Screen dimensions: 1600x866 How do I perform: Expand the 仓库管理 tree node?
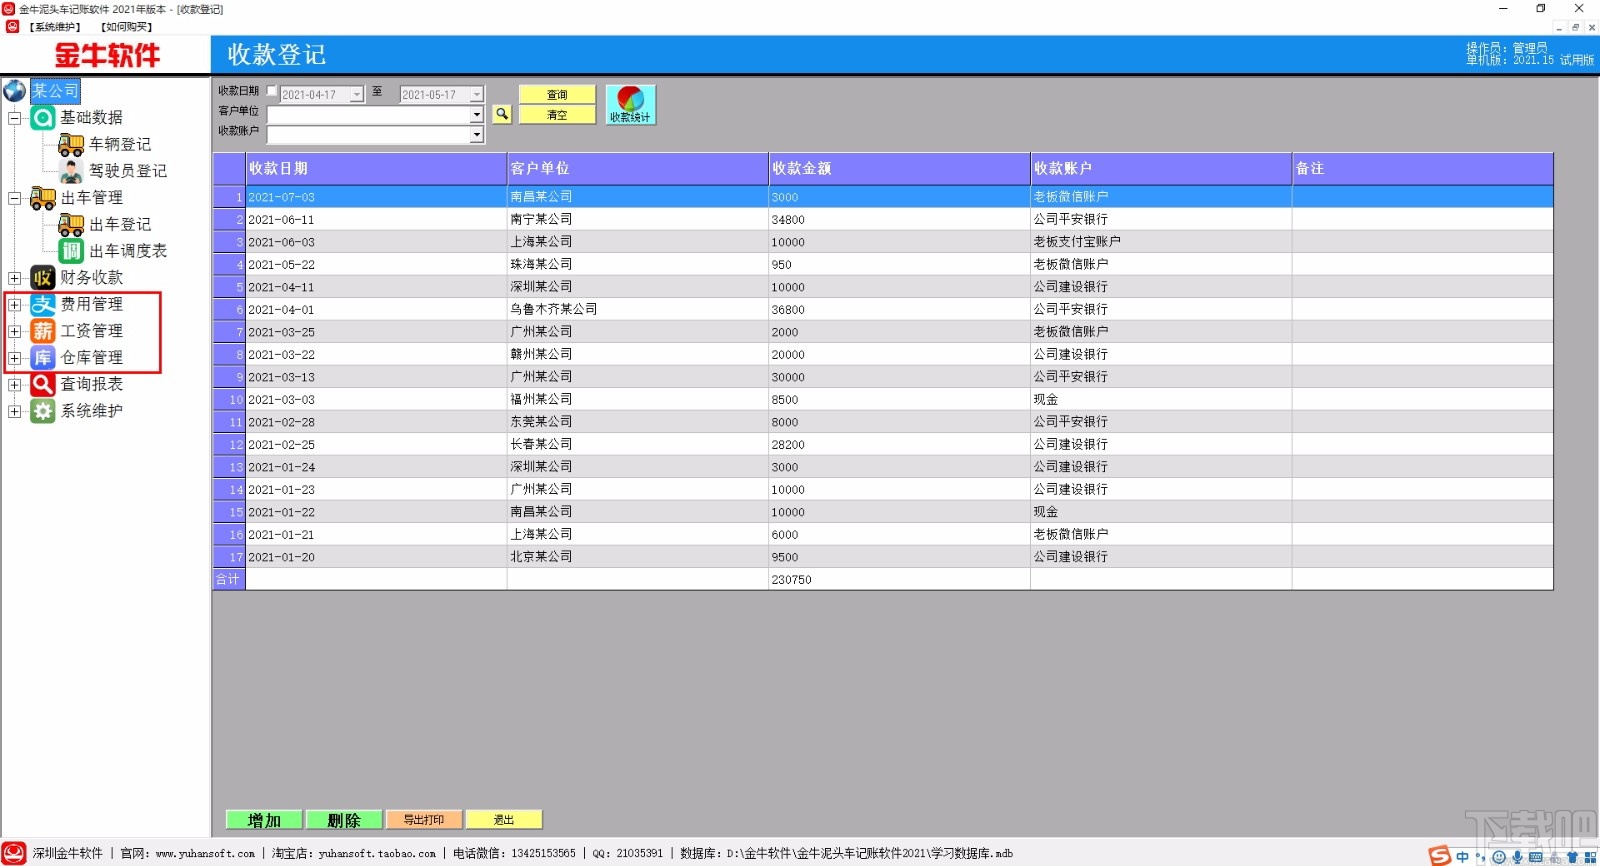pyautogui.click(x=15, y=358)
